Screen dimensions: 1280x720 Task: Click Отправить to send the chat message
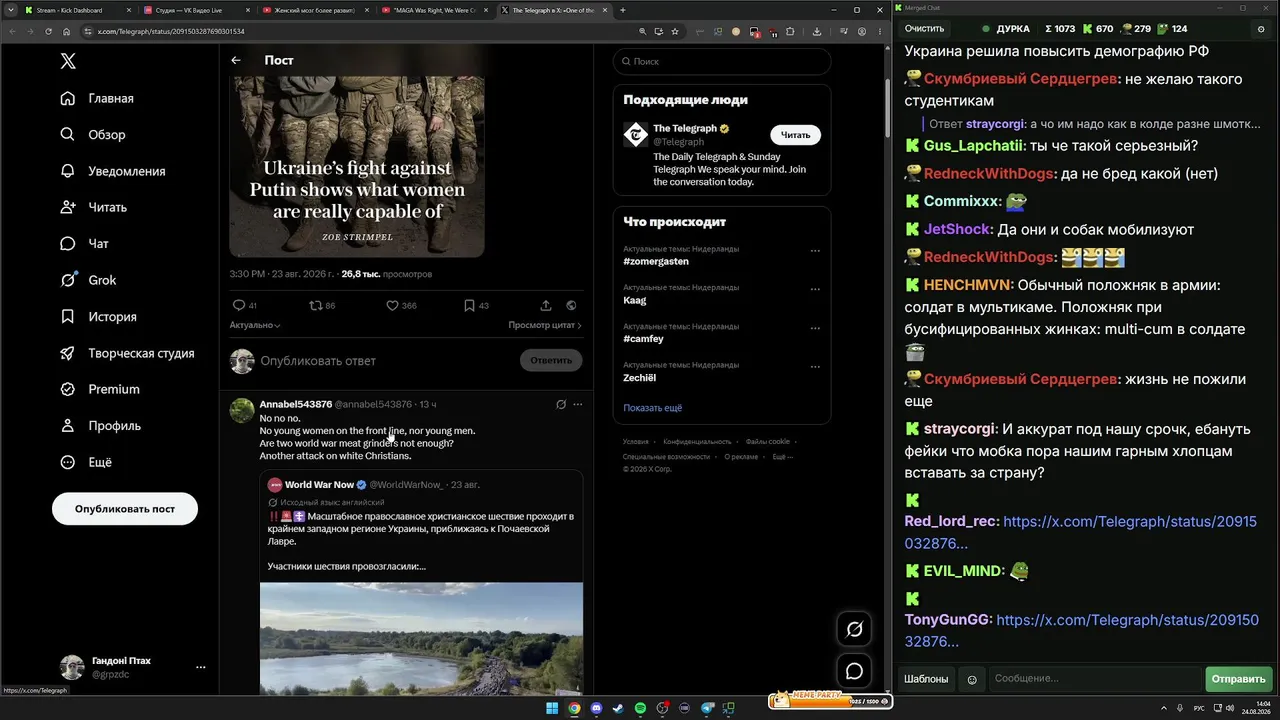pyautogui.click(x=1238, y=679)
